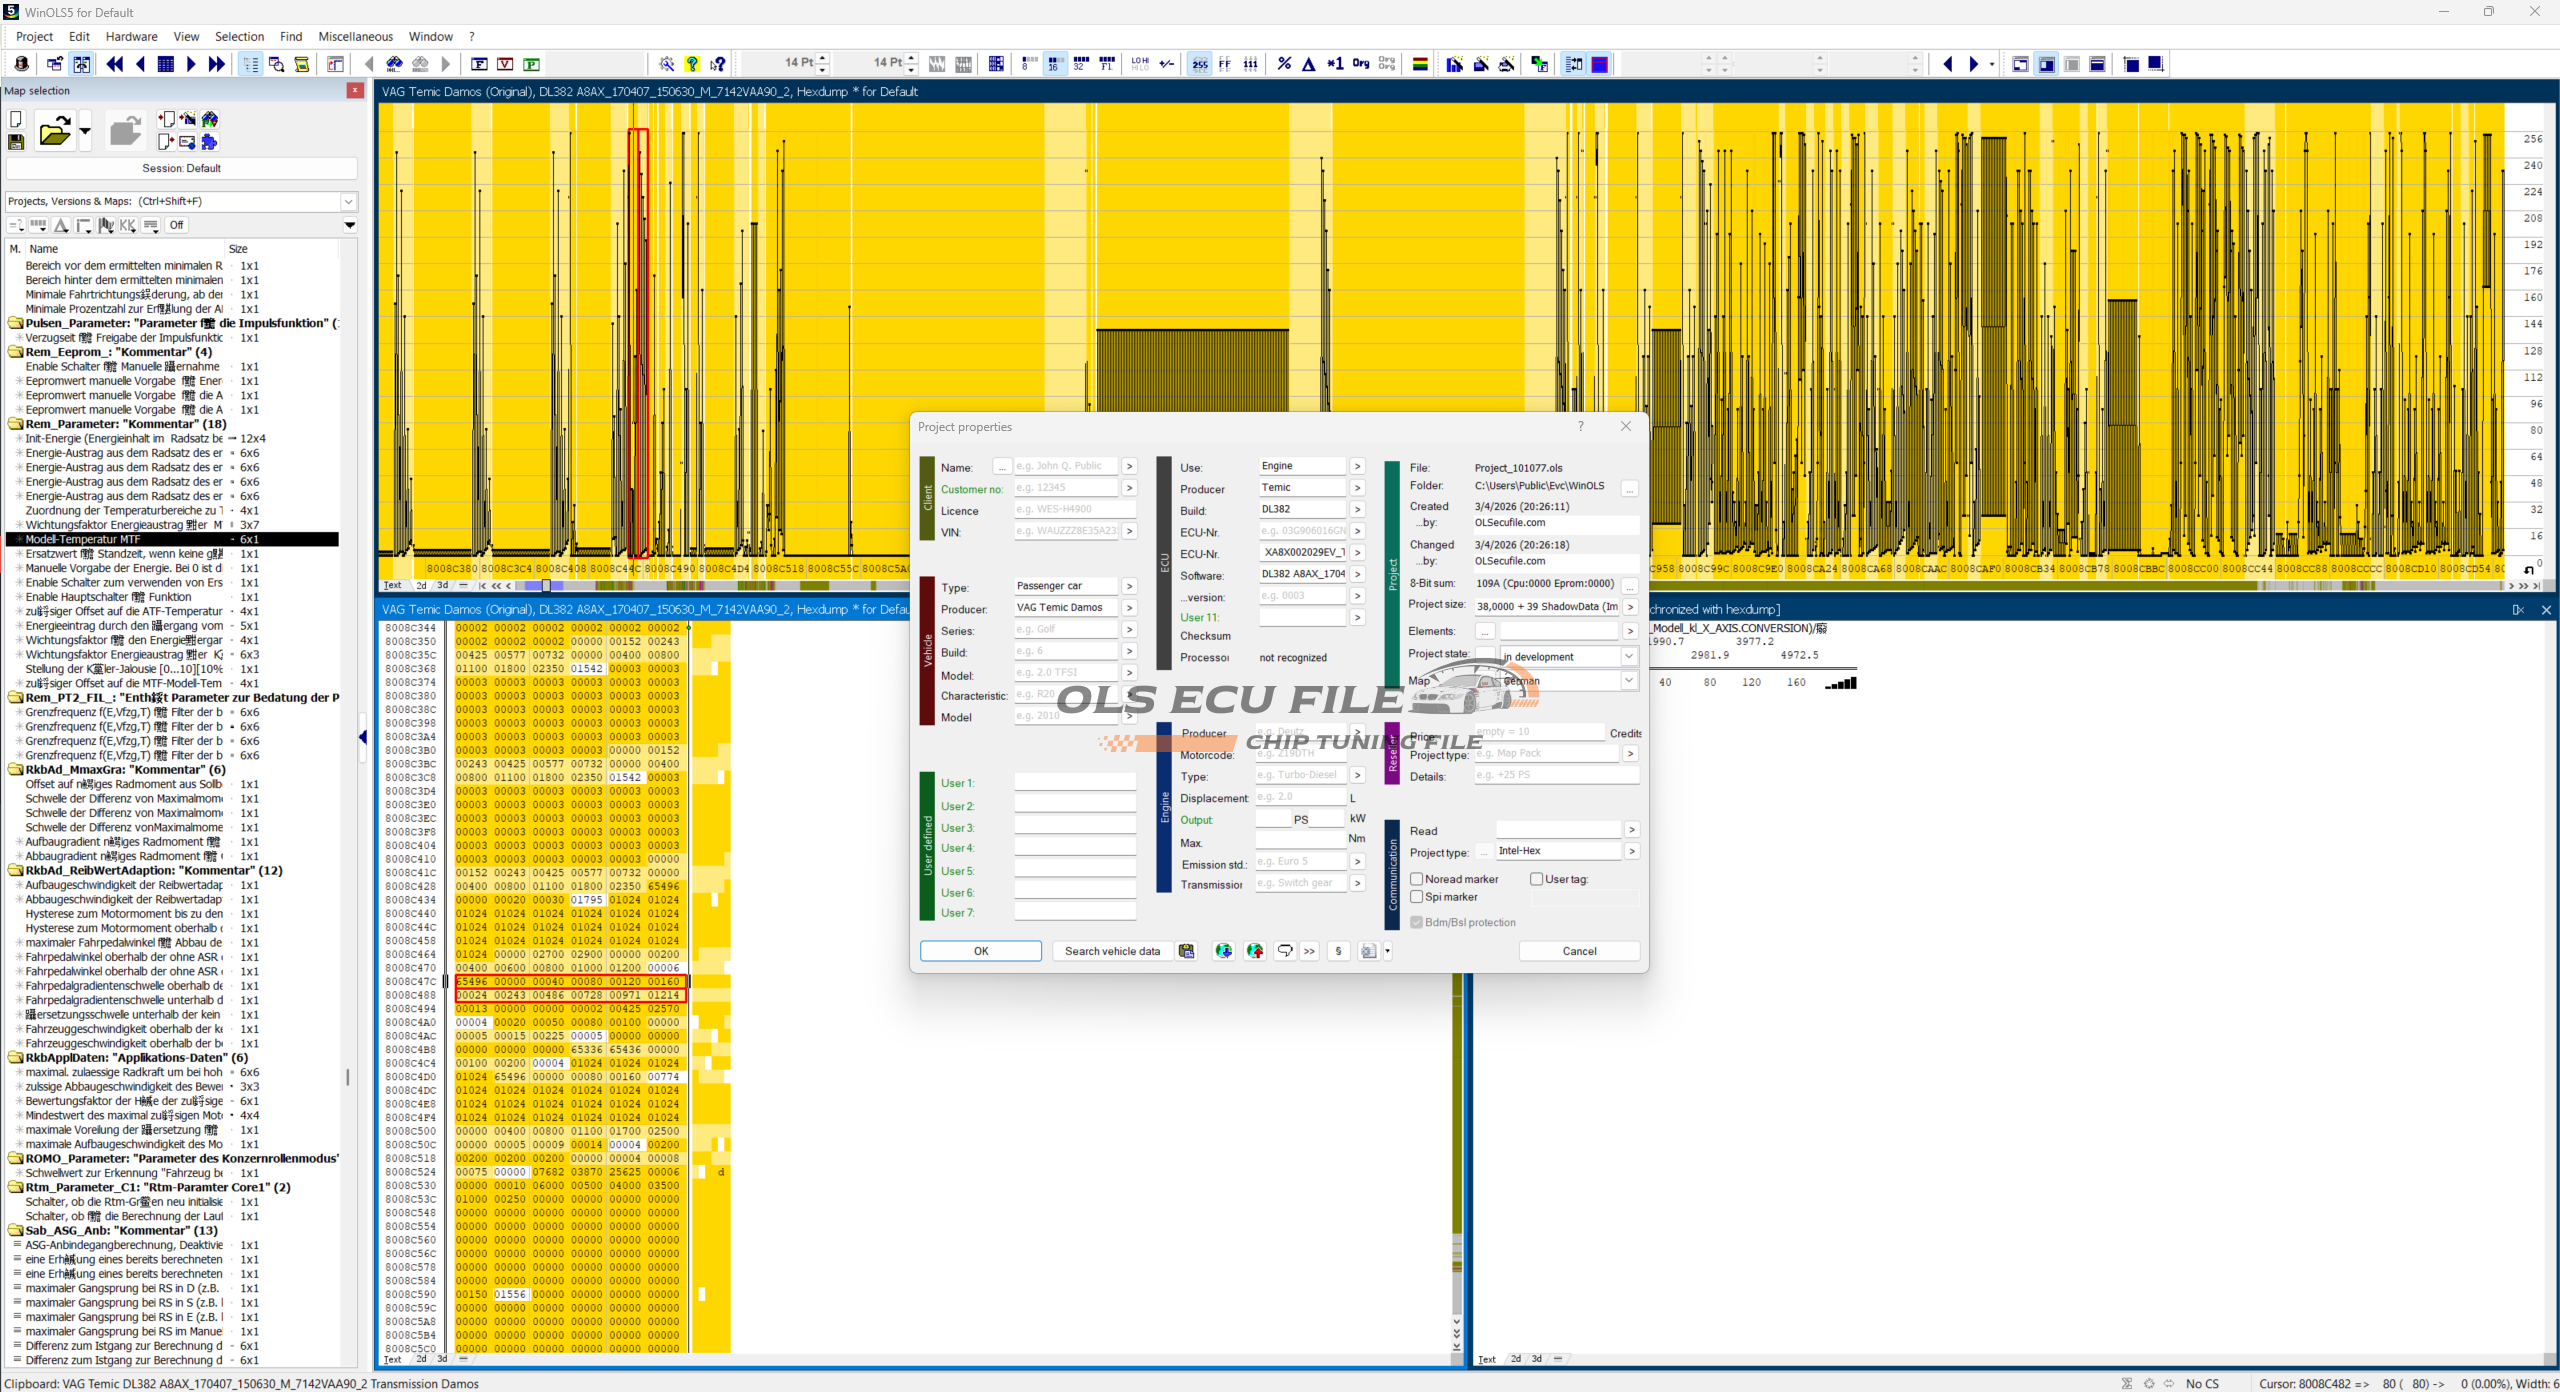
Task: Click the globe upload icon in dialog
Action: (1255, 951)
